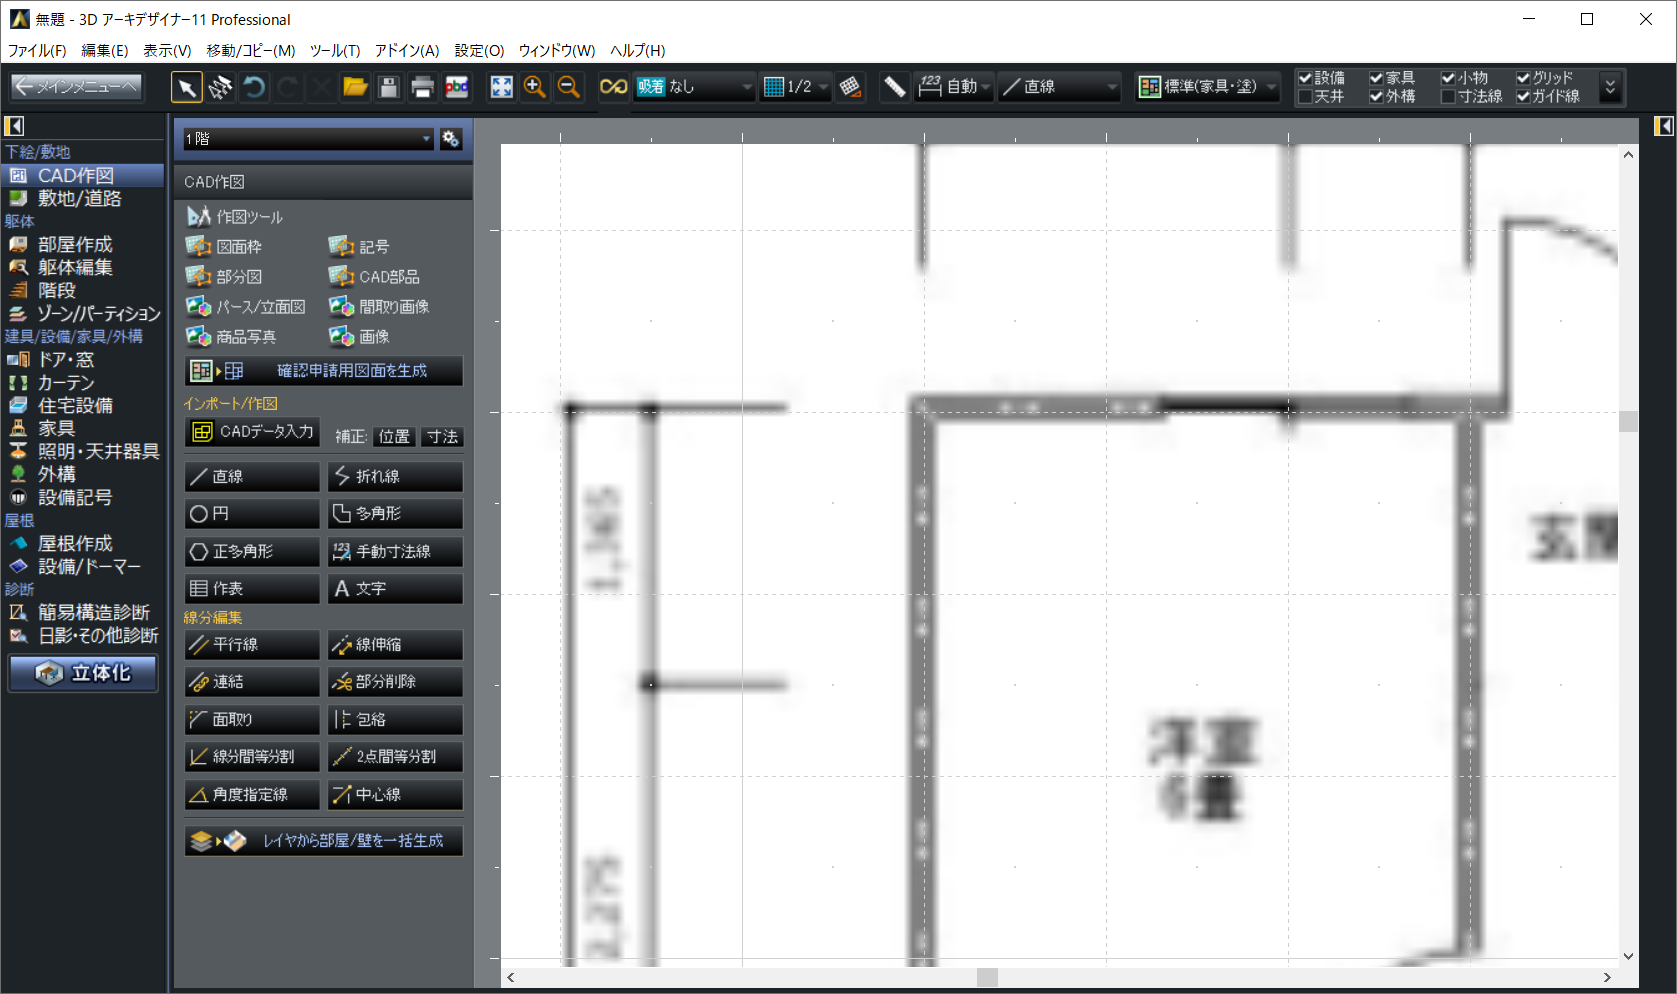1677x994 pixels.
Task: Open floor settings gear next to 1階
Action: coord(451,139)
